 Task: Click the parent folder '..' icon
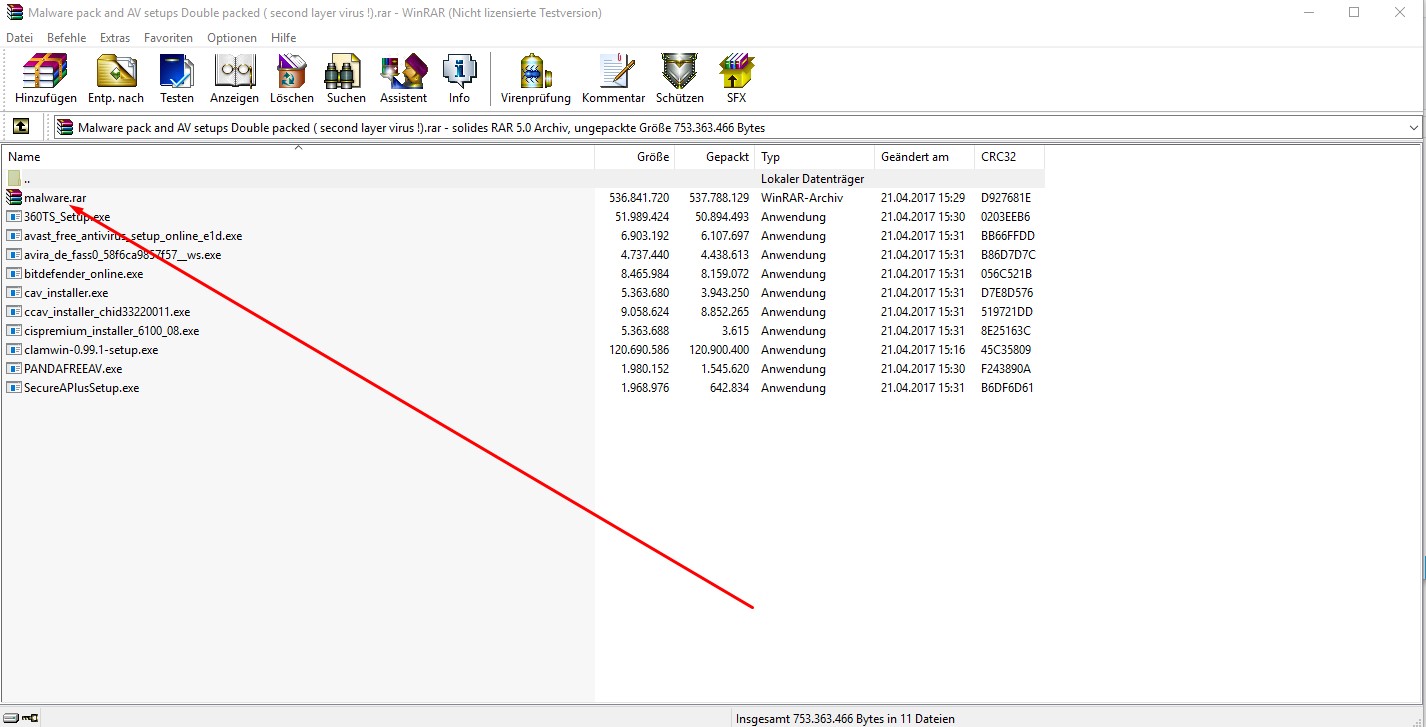[14, 179]
